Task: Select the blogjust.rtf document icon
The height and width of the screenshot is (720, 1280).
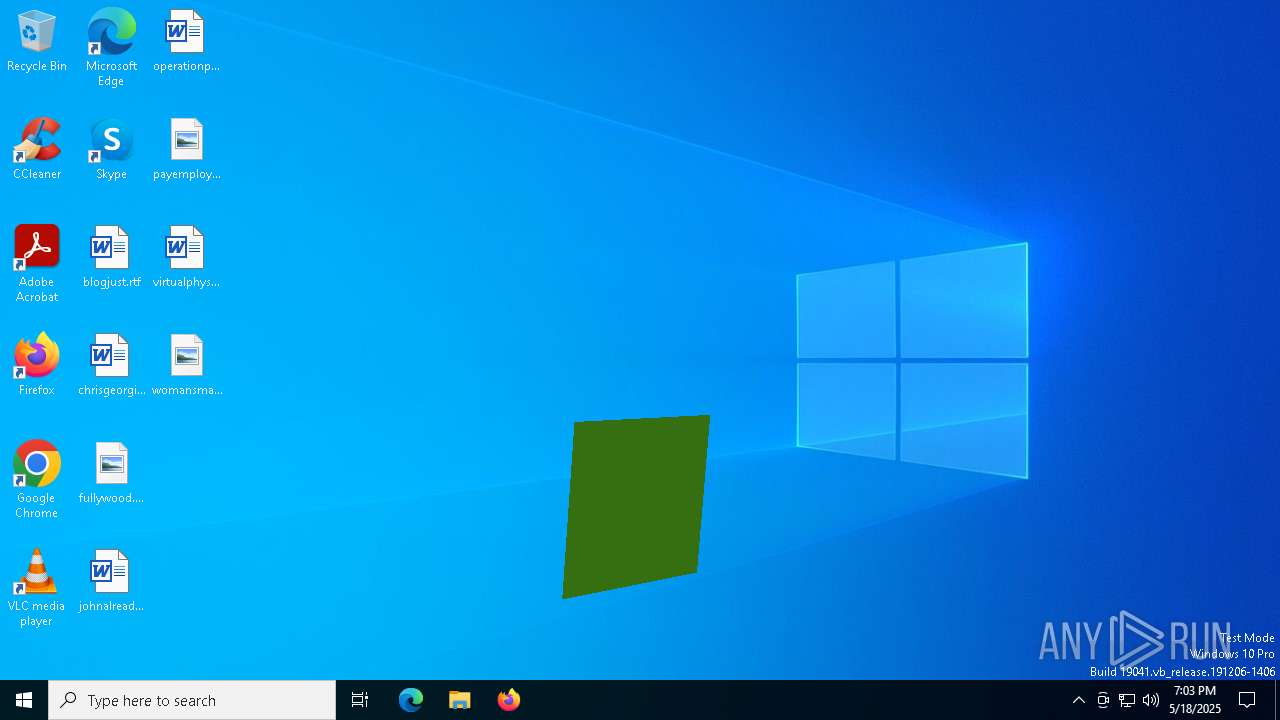Action: point(111,257)
